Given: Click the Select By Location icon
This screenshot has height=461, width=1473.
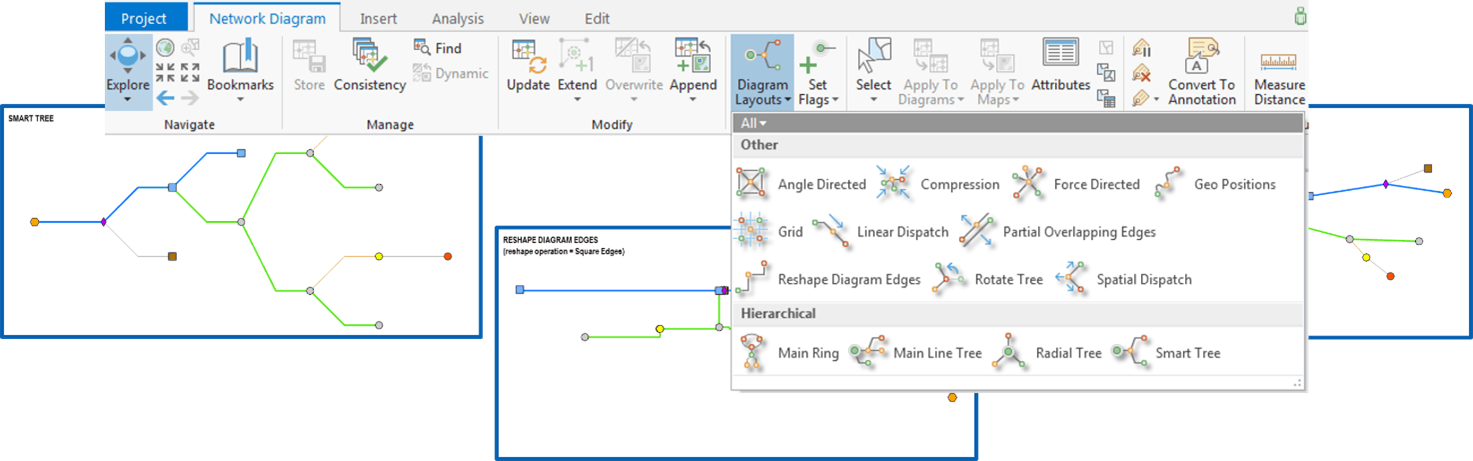Looking at the screenshot, I should pyautogui.click(x=1106, y=72).
